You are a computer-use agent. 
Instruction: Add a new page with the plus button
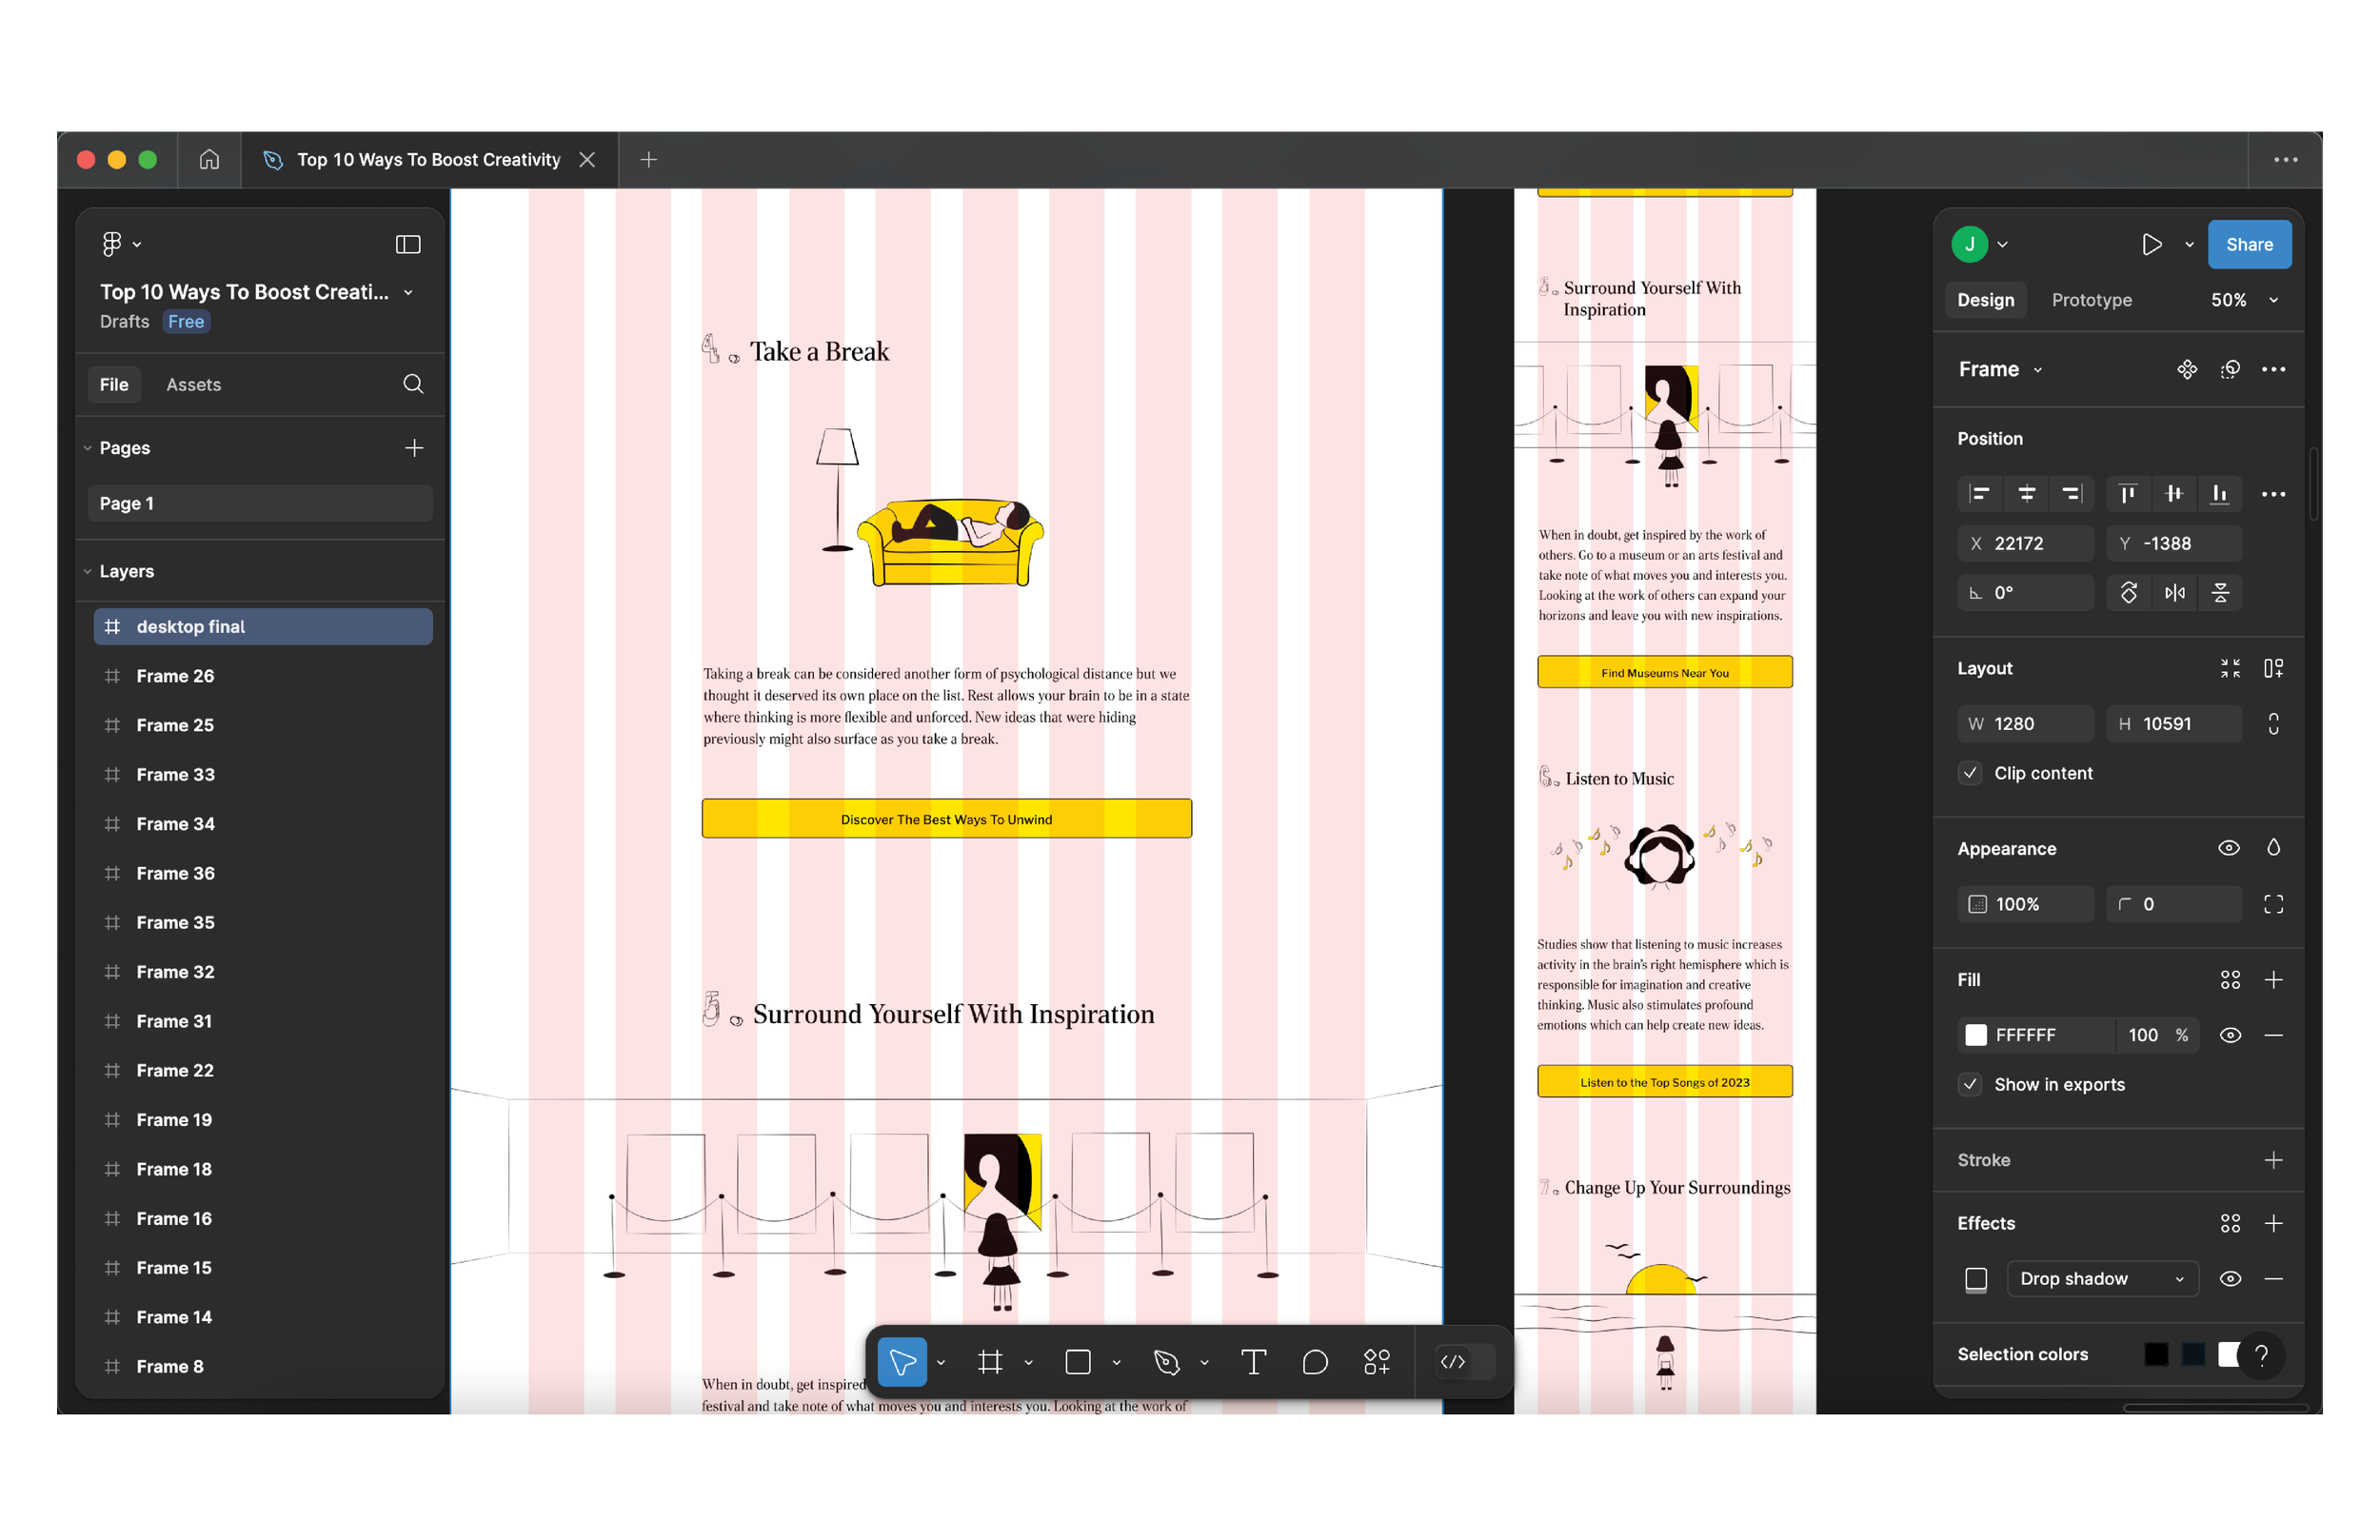pyautogui.click(x=415, y=448)
